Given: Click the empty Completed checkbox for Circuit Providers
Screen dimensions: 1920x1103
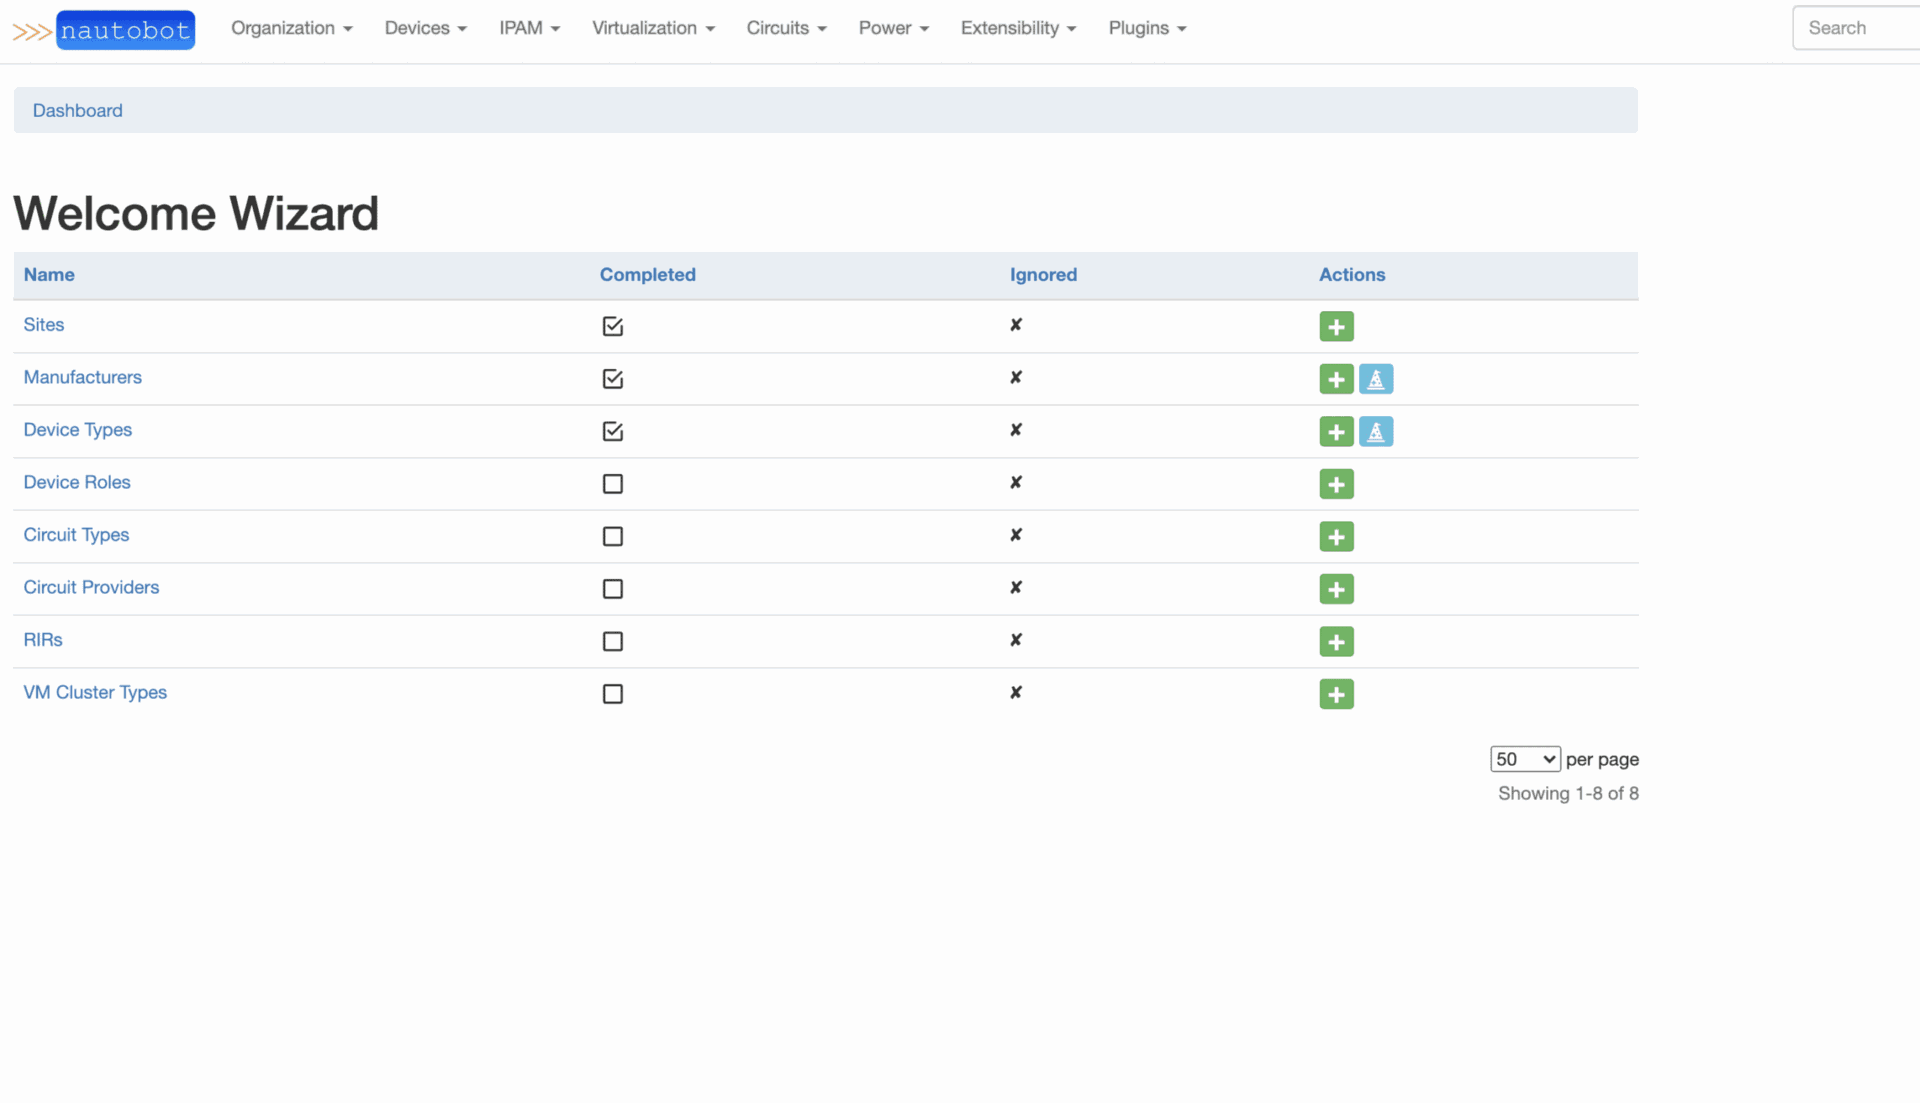Looking at the screenshot, I should pos(613,589).
